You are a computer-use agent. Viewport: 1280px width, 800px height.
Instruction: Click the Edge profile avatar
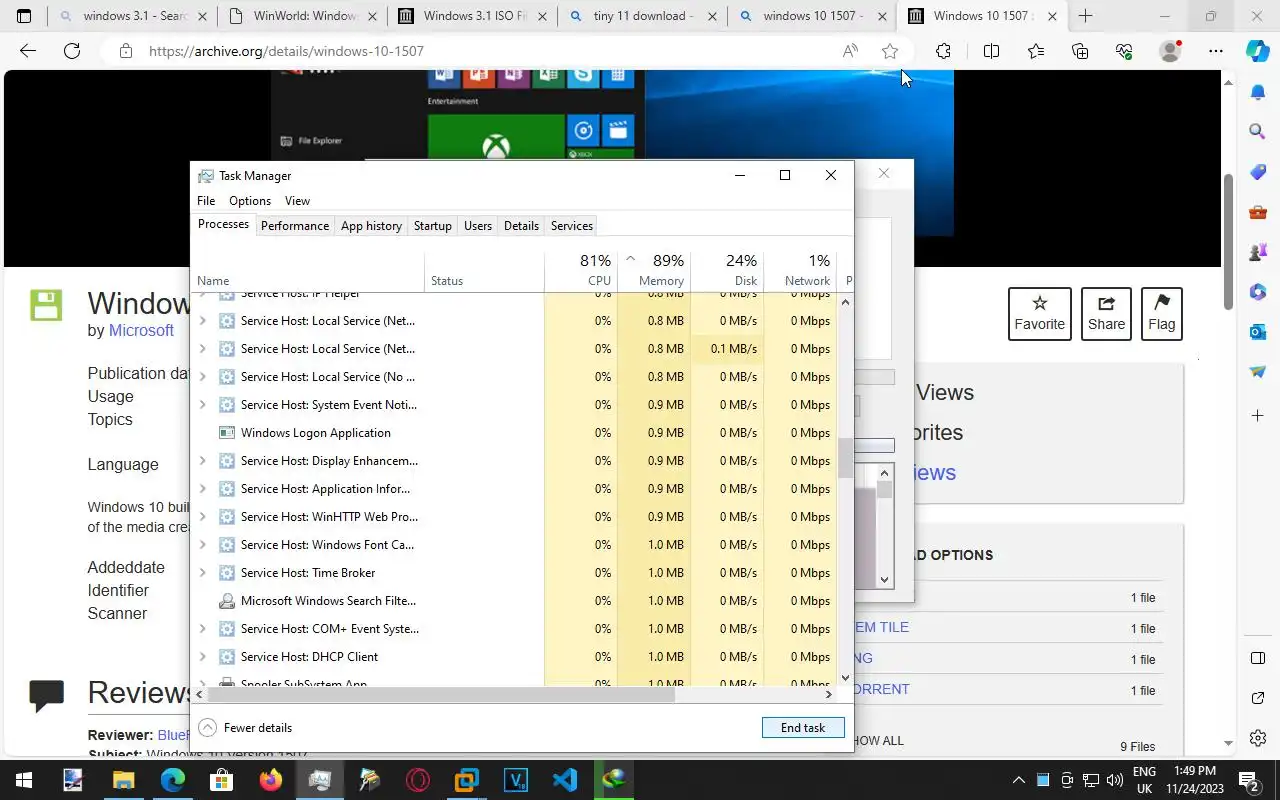[1170, 51]
